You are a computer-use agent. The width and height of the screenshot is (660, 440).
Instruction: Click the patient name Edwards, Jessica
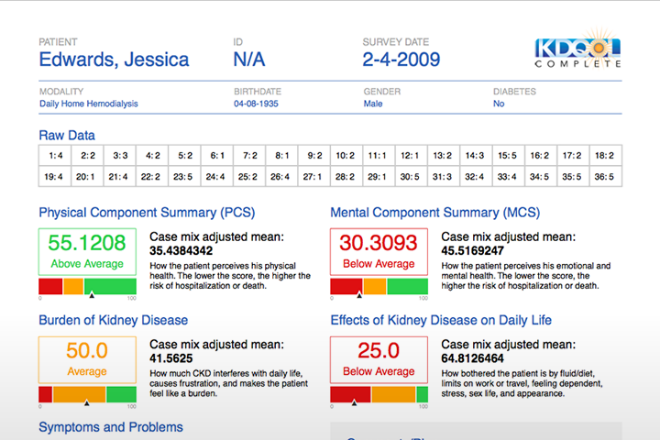click(x=113, y=60)
